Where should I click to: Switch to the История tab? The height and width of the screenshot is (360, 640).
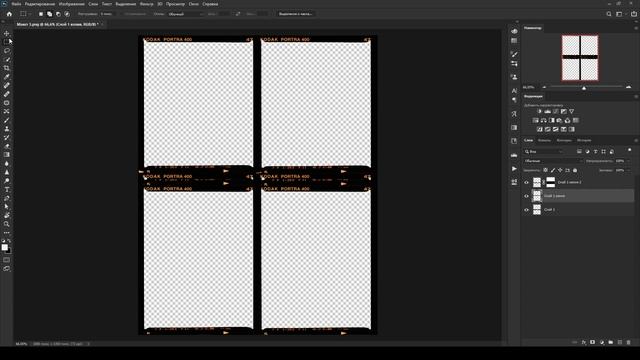[x=584, y=140]
